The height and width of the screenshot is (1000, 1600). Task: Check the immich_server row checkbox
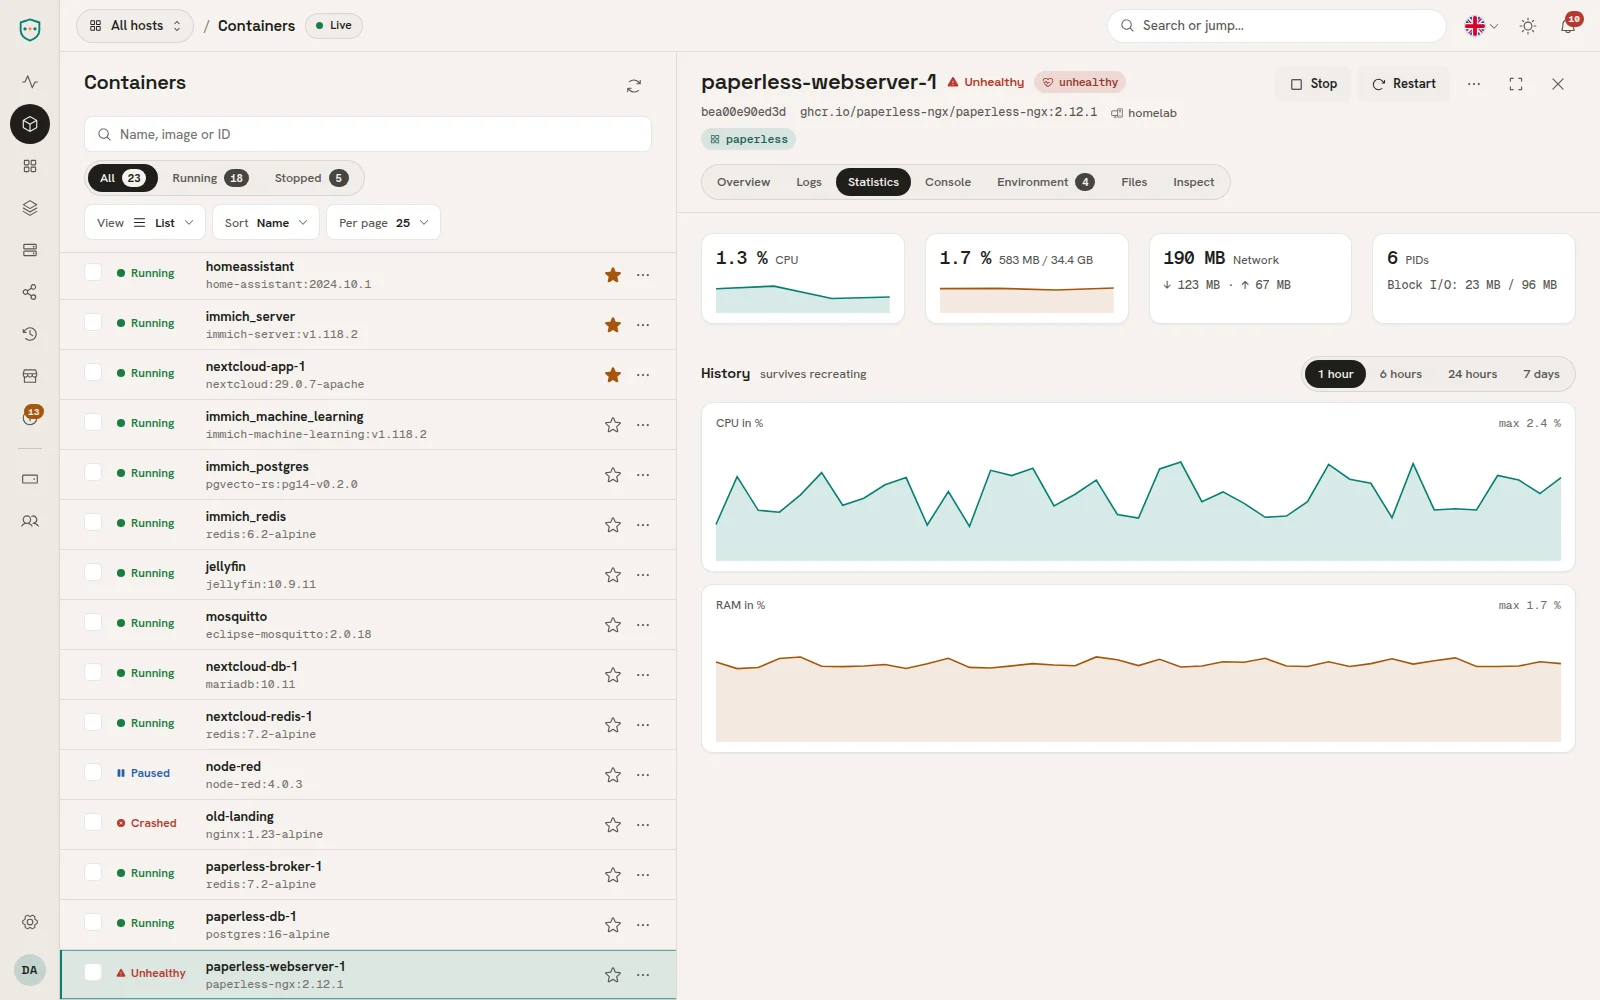[93, 322]
